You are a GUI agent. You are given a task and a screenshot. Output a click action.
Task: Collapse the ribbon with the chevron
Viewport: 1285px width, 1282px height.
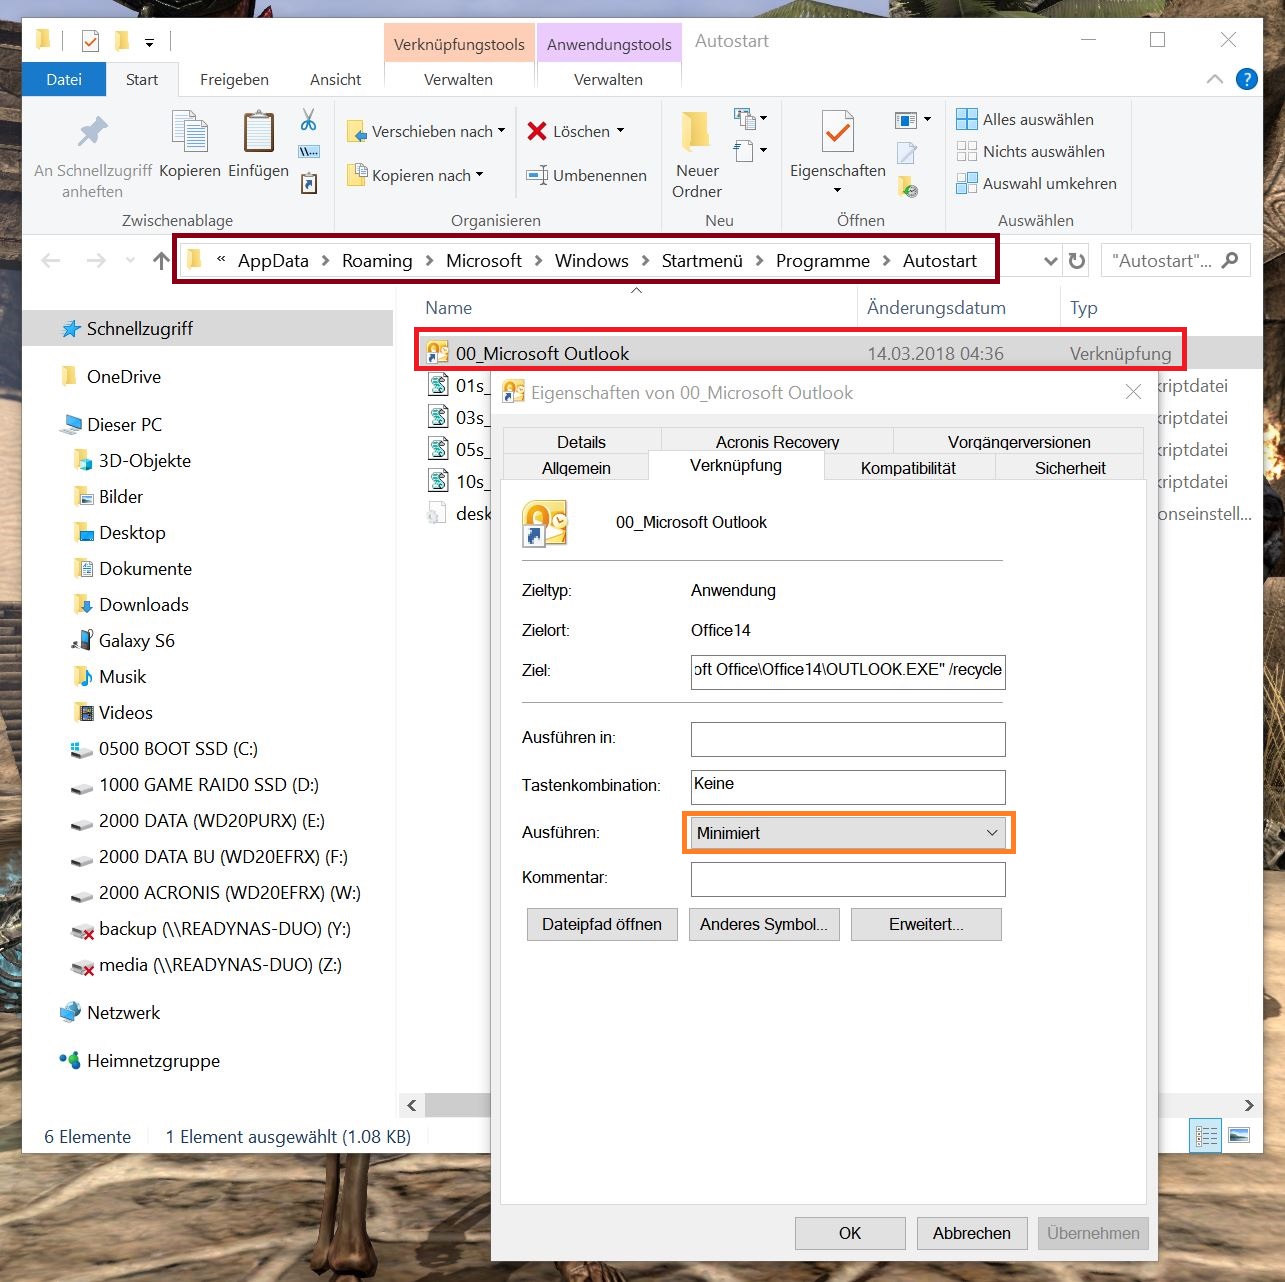click(x=1214, y=79)
